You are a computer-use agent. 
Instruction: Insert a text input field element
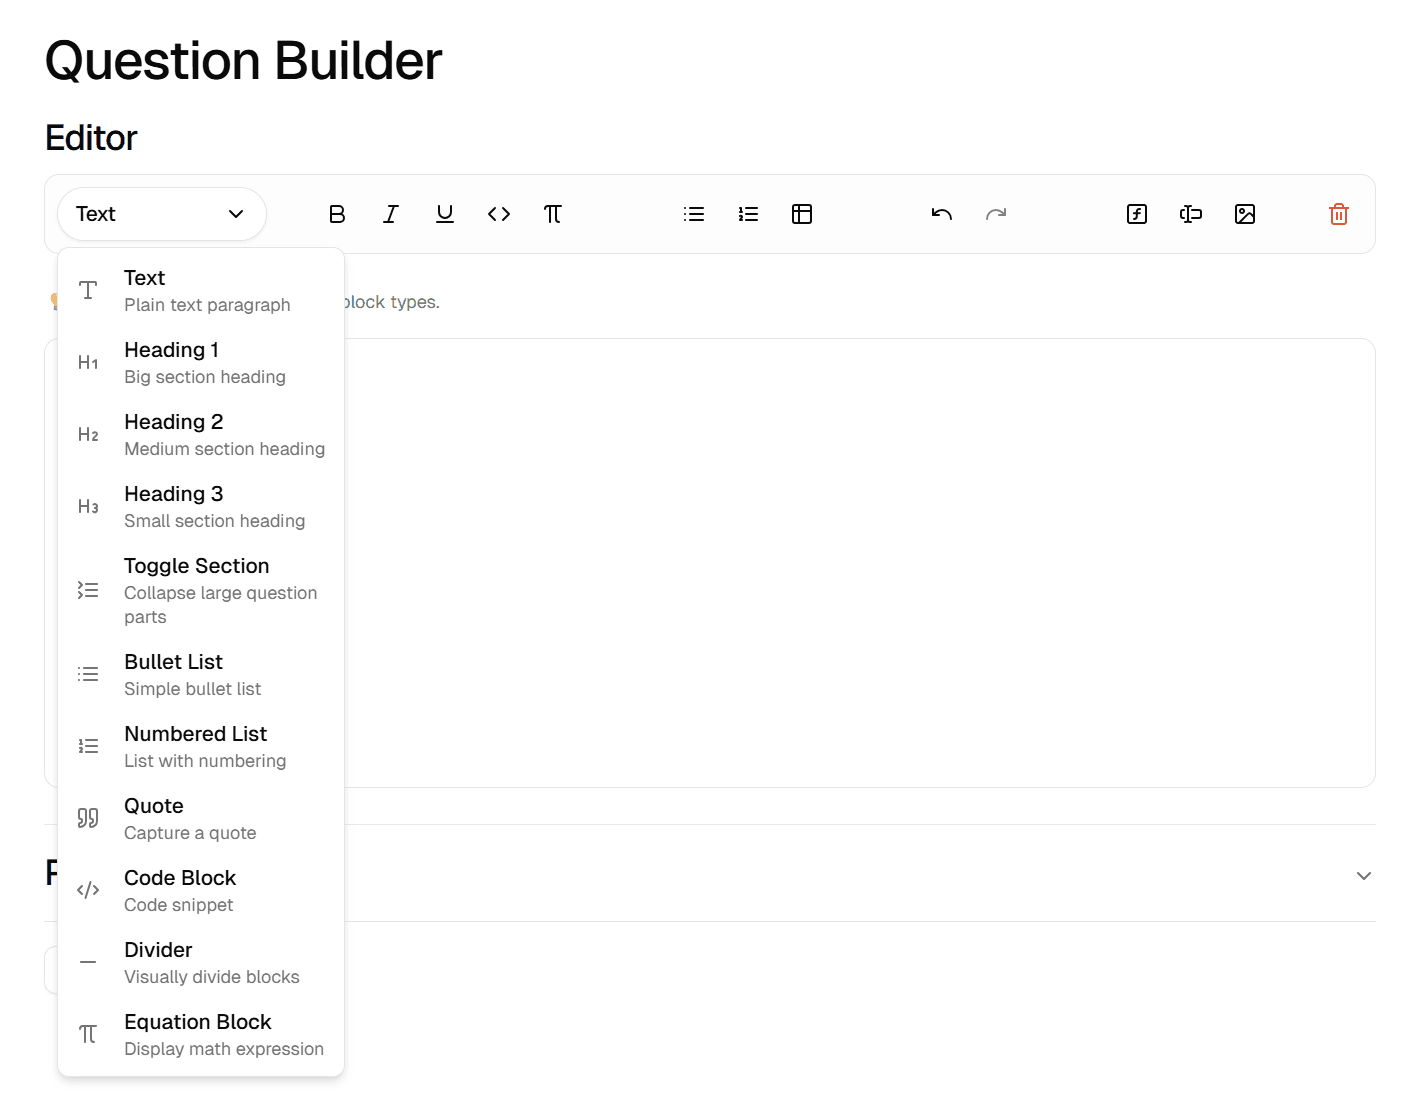tap(1190, 213)
